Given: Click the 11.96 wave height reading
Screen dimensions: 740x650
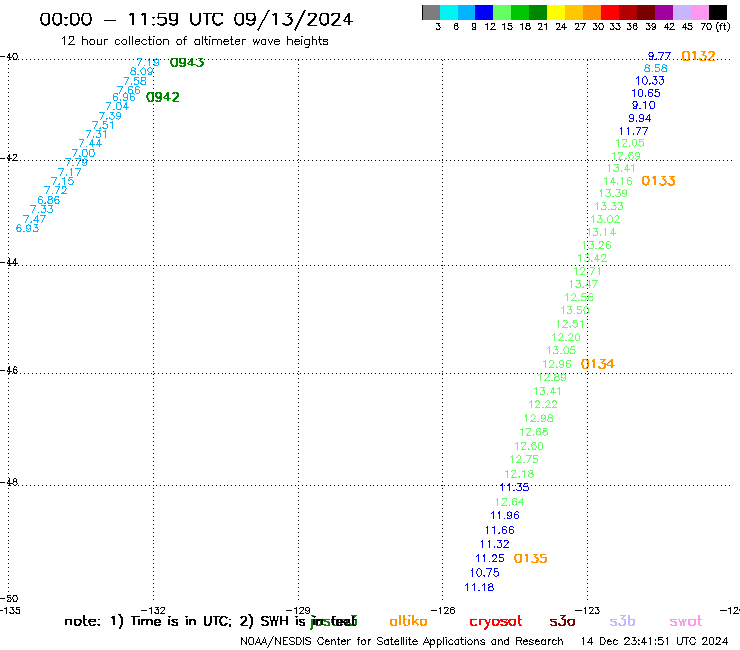Looking at the screenshot, I should (505, 515).
